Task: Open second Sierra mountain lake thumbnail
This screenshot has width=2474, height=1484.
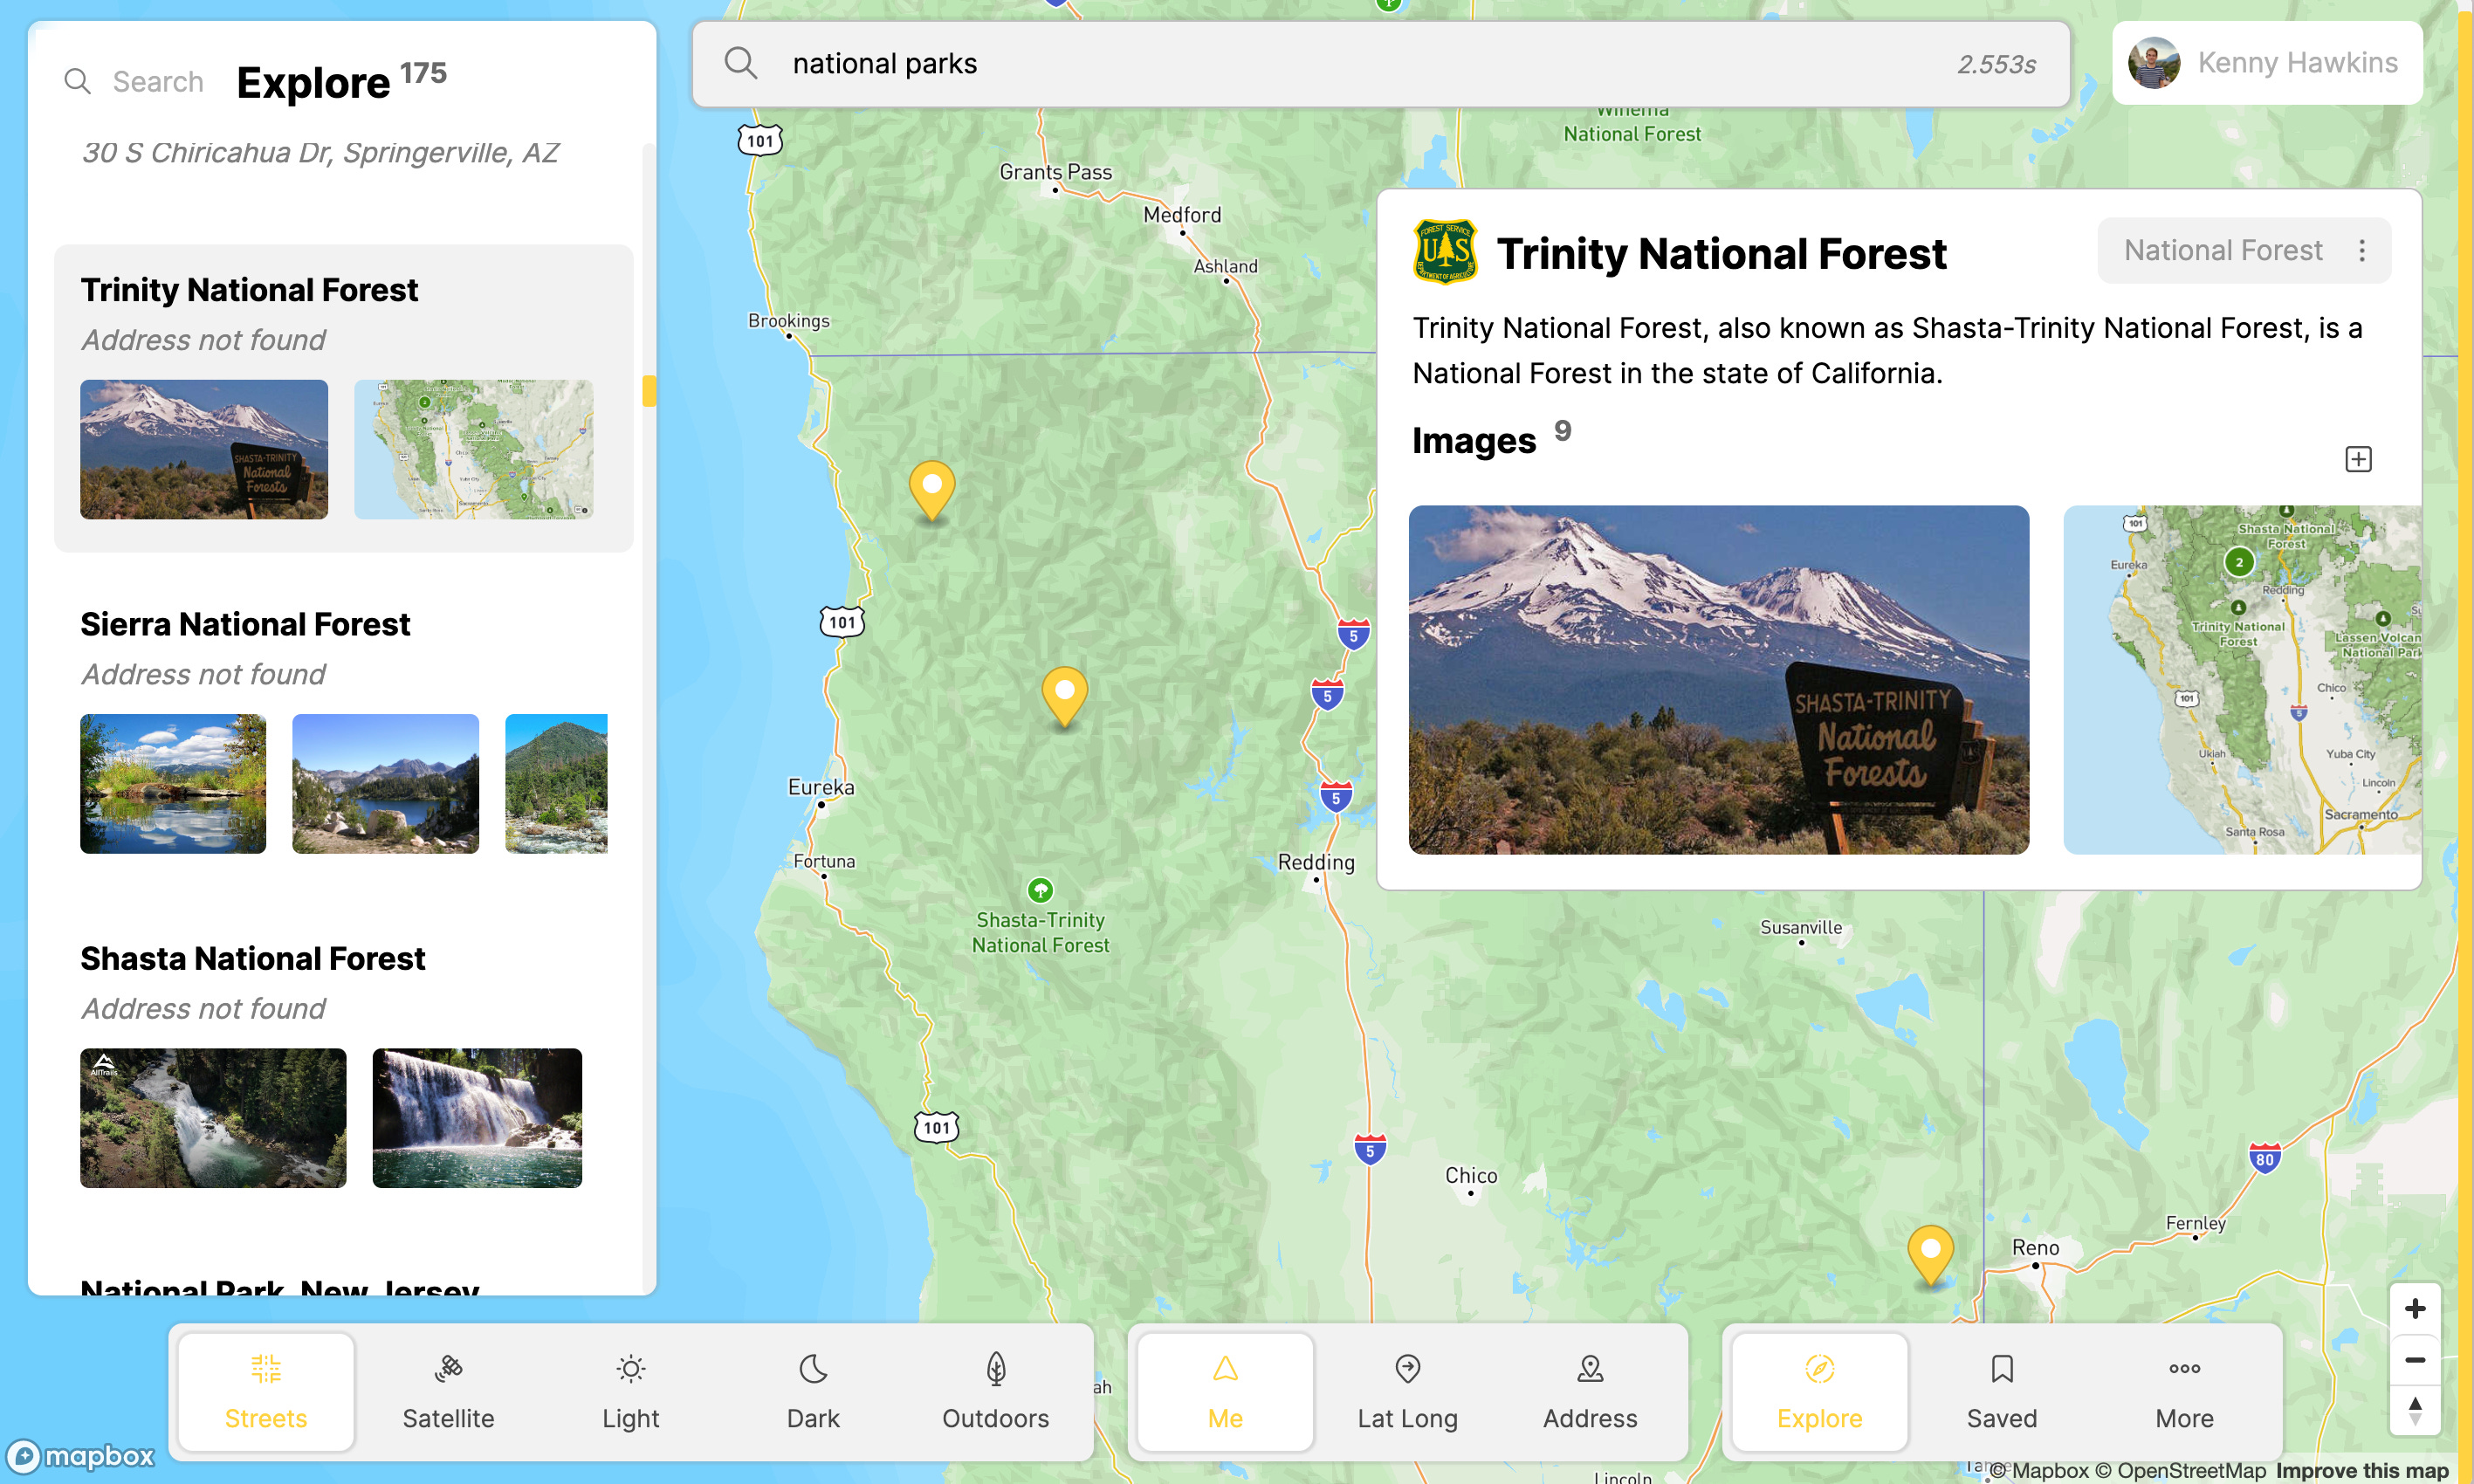Action: [385, 783]
